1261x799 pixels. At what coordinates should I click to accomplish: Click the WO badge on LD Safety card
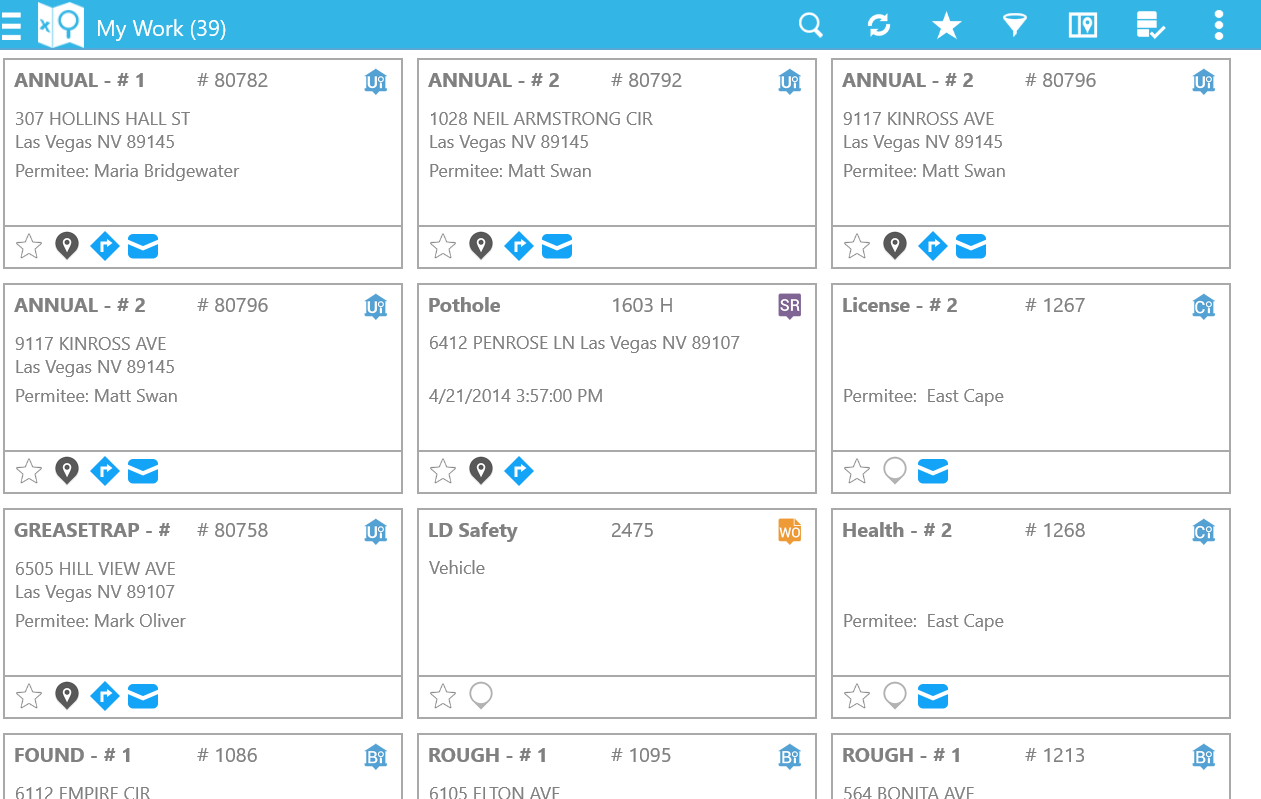pyautogui.click(x=790, y=531)
